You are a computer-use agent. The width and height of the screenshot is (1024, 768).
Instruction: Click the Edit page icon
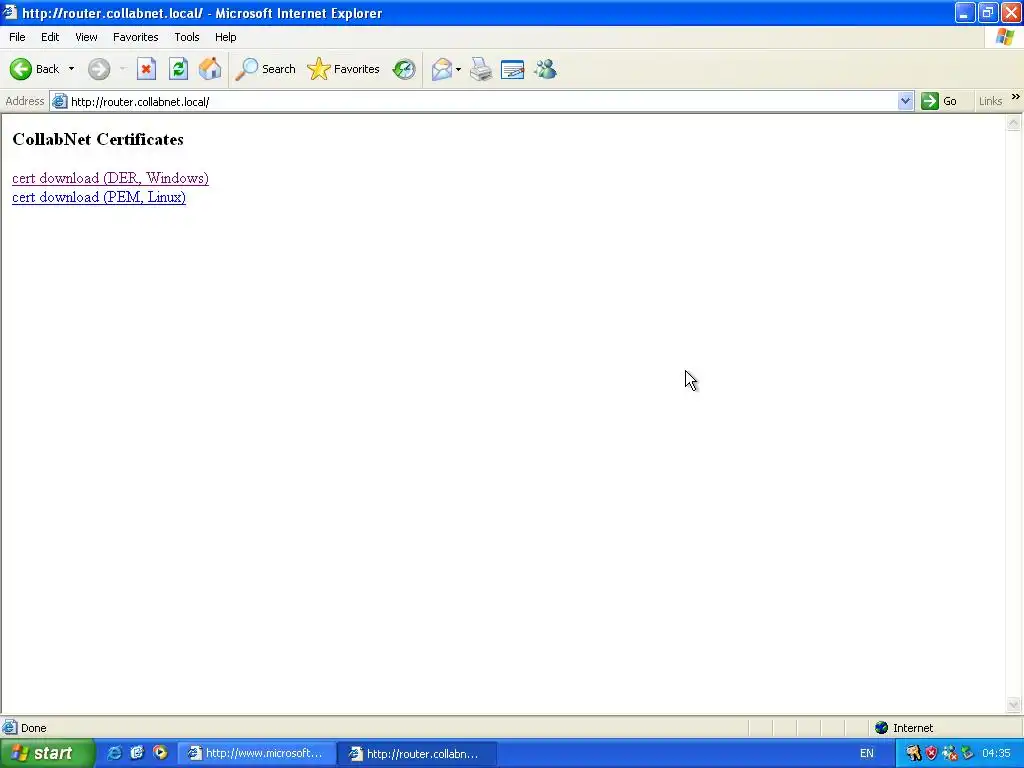[513, 69]
